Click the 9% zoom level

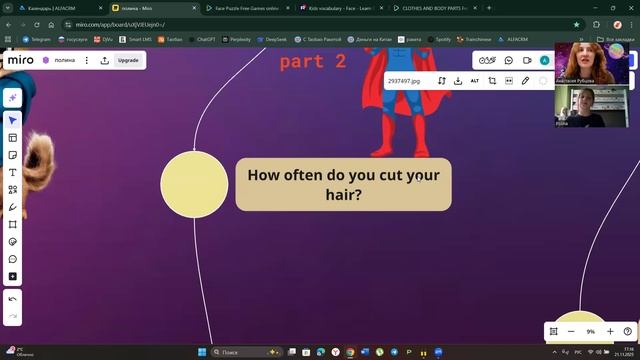tap(591, 332)
